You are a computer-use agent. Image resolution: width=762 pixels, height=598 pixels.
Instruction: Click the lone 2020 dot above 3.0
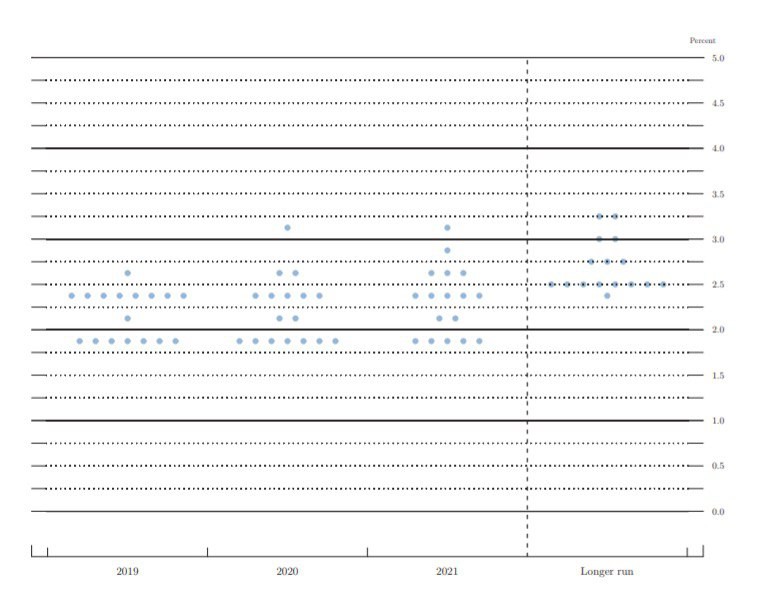click(287, 228)
